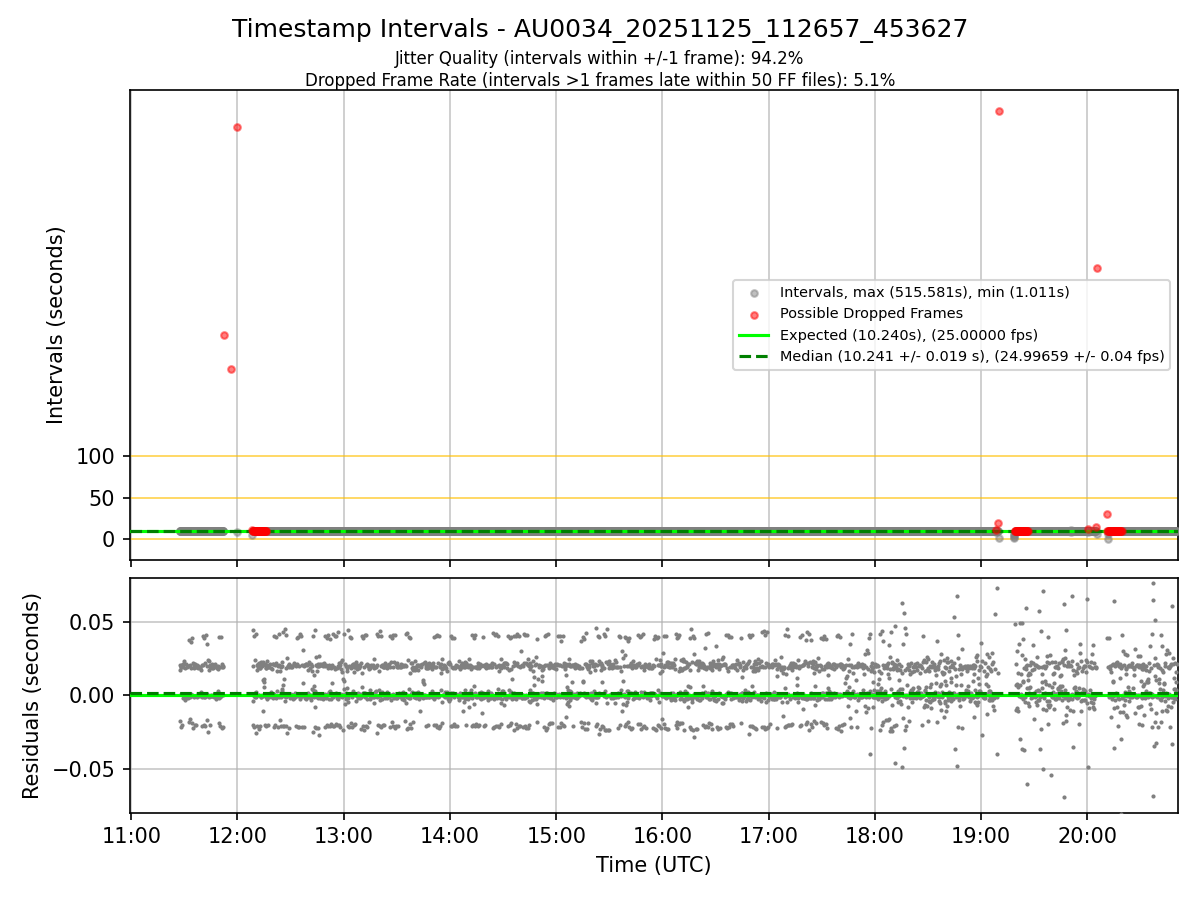Viewport: 1200px width, 900px height.
Task: Click legend entry 'Expected (10.240s), (25.00000 fps)'
Action: tap(909, 335)
